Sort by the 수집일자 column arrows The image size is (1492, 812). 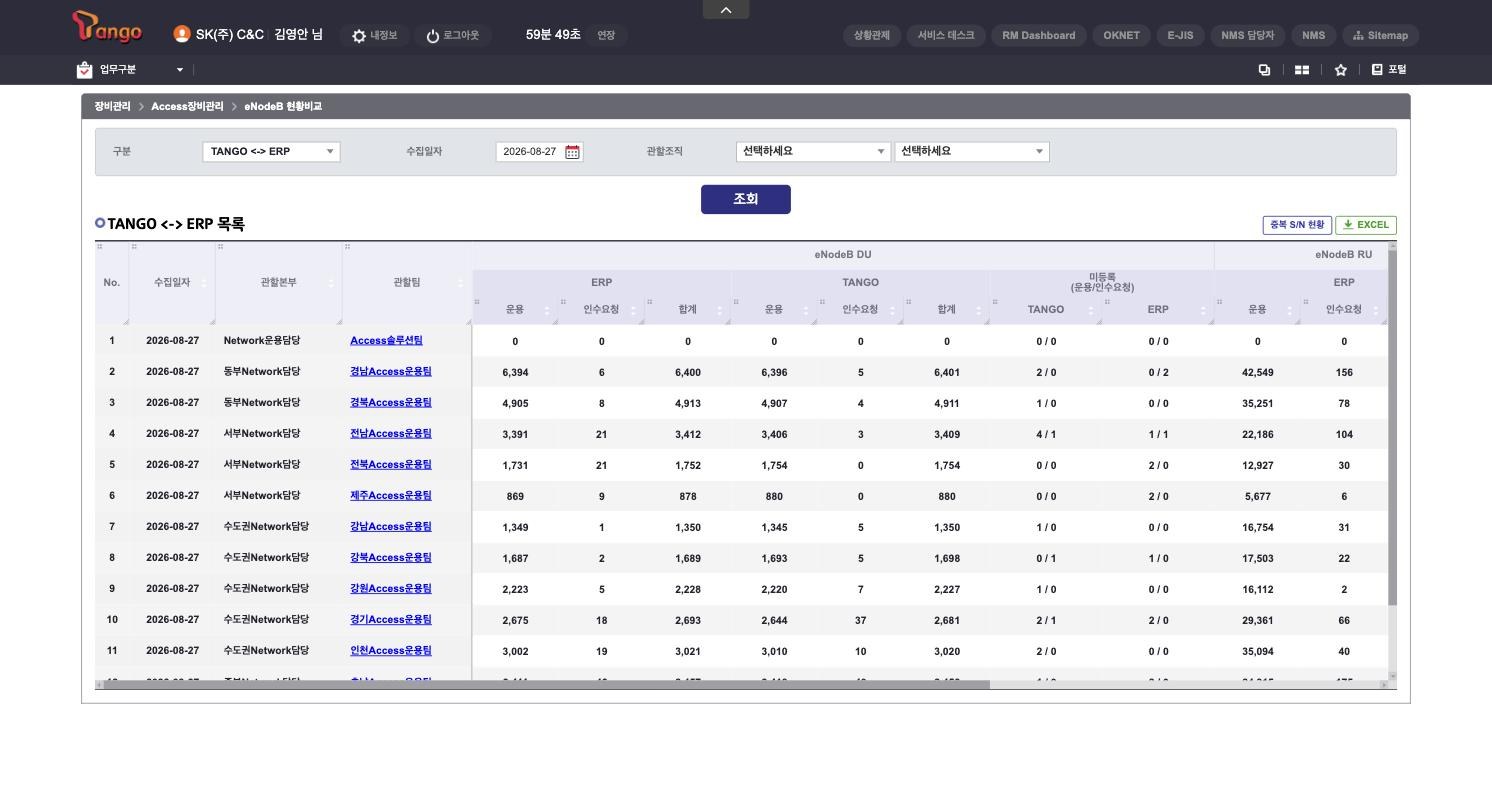click(x=204, y=283)
